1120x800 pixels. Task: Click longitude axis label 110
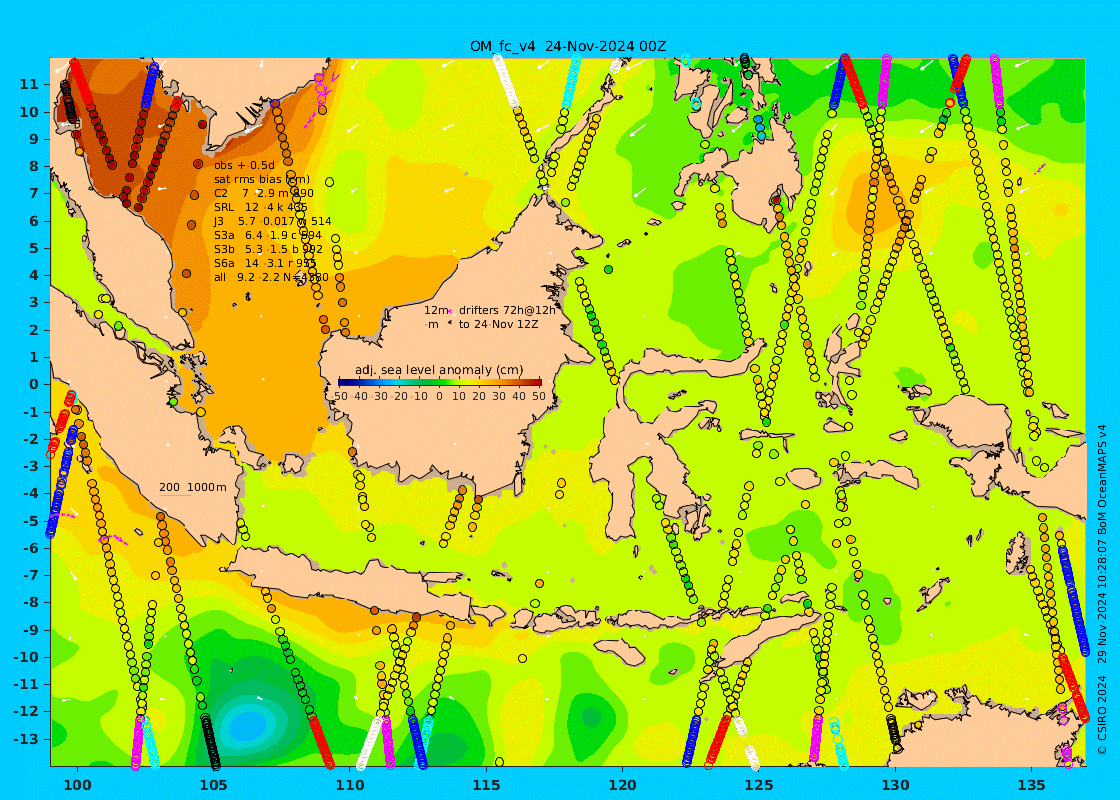(350, 785)
